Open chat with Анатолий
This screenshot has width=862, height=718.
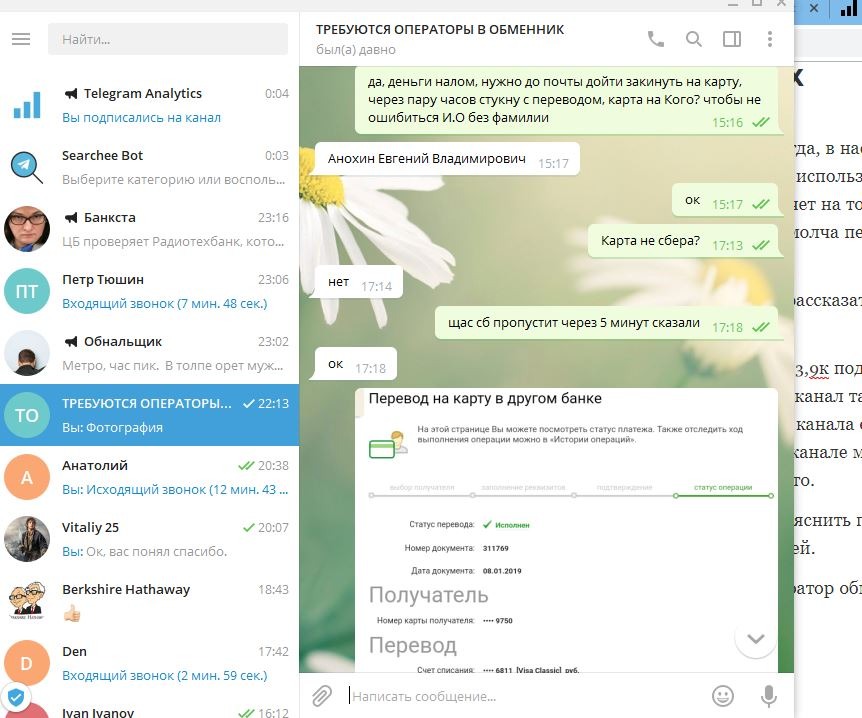click(x=150, y=477)
